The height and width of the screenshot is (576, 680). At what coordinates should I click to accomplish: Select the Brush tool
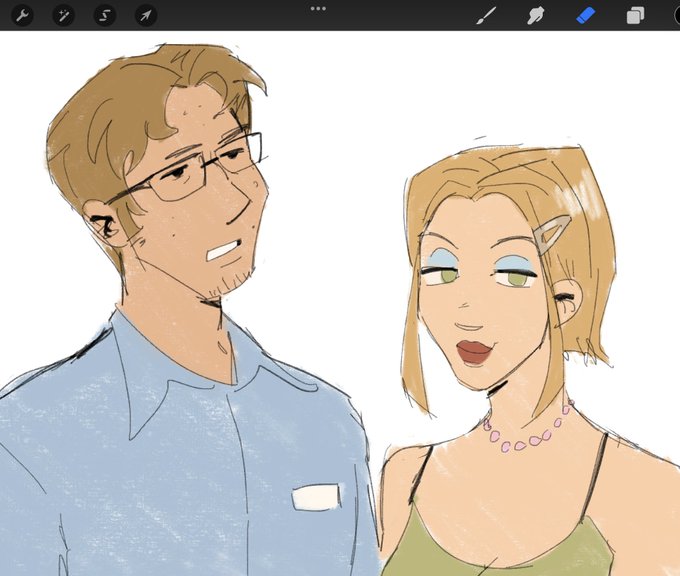pyautogui.click(x=486, y=16)
